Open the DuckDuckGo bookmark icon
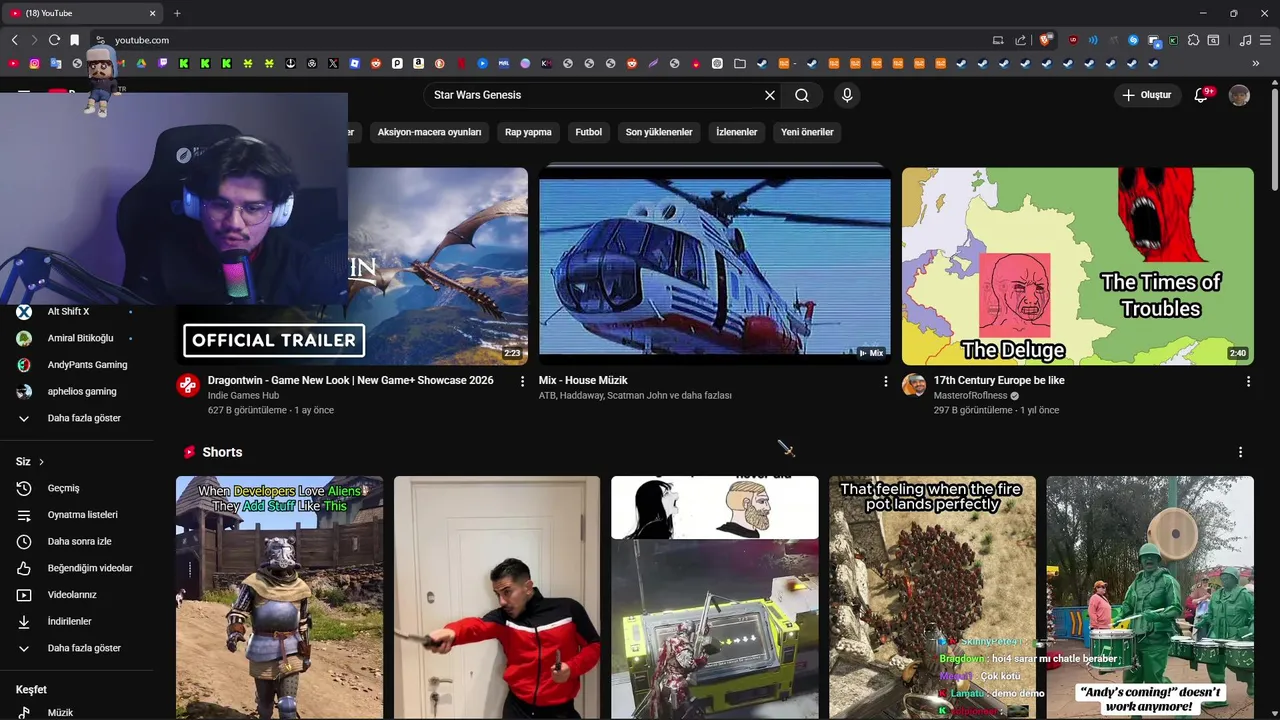1280x720 pixels. pos(439,63)
